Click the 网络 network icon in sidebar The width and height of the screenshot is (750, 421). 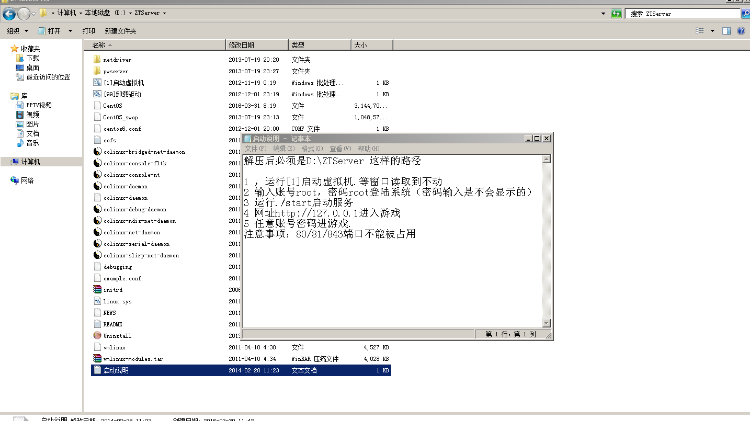click(14, 180)
